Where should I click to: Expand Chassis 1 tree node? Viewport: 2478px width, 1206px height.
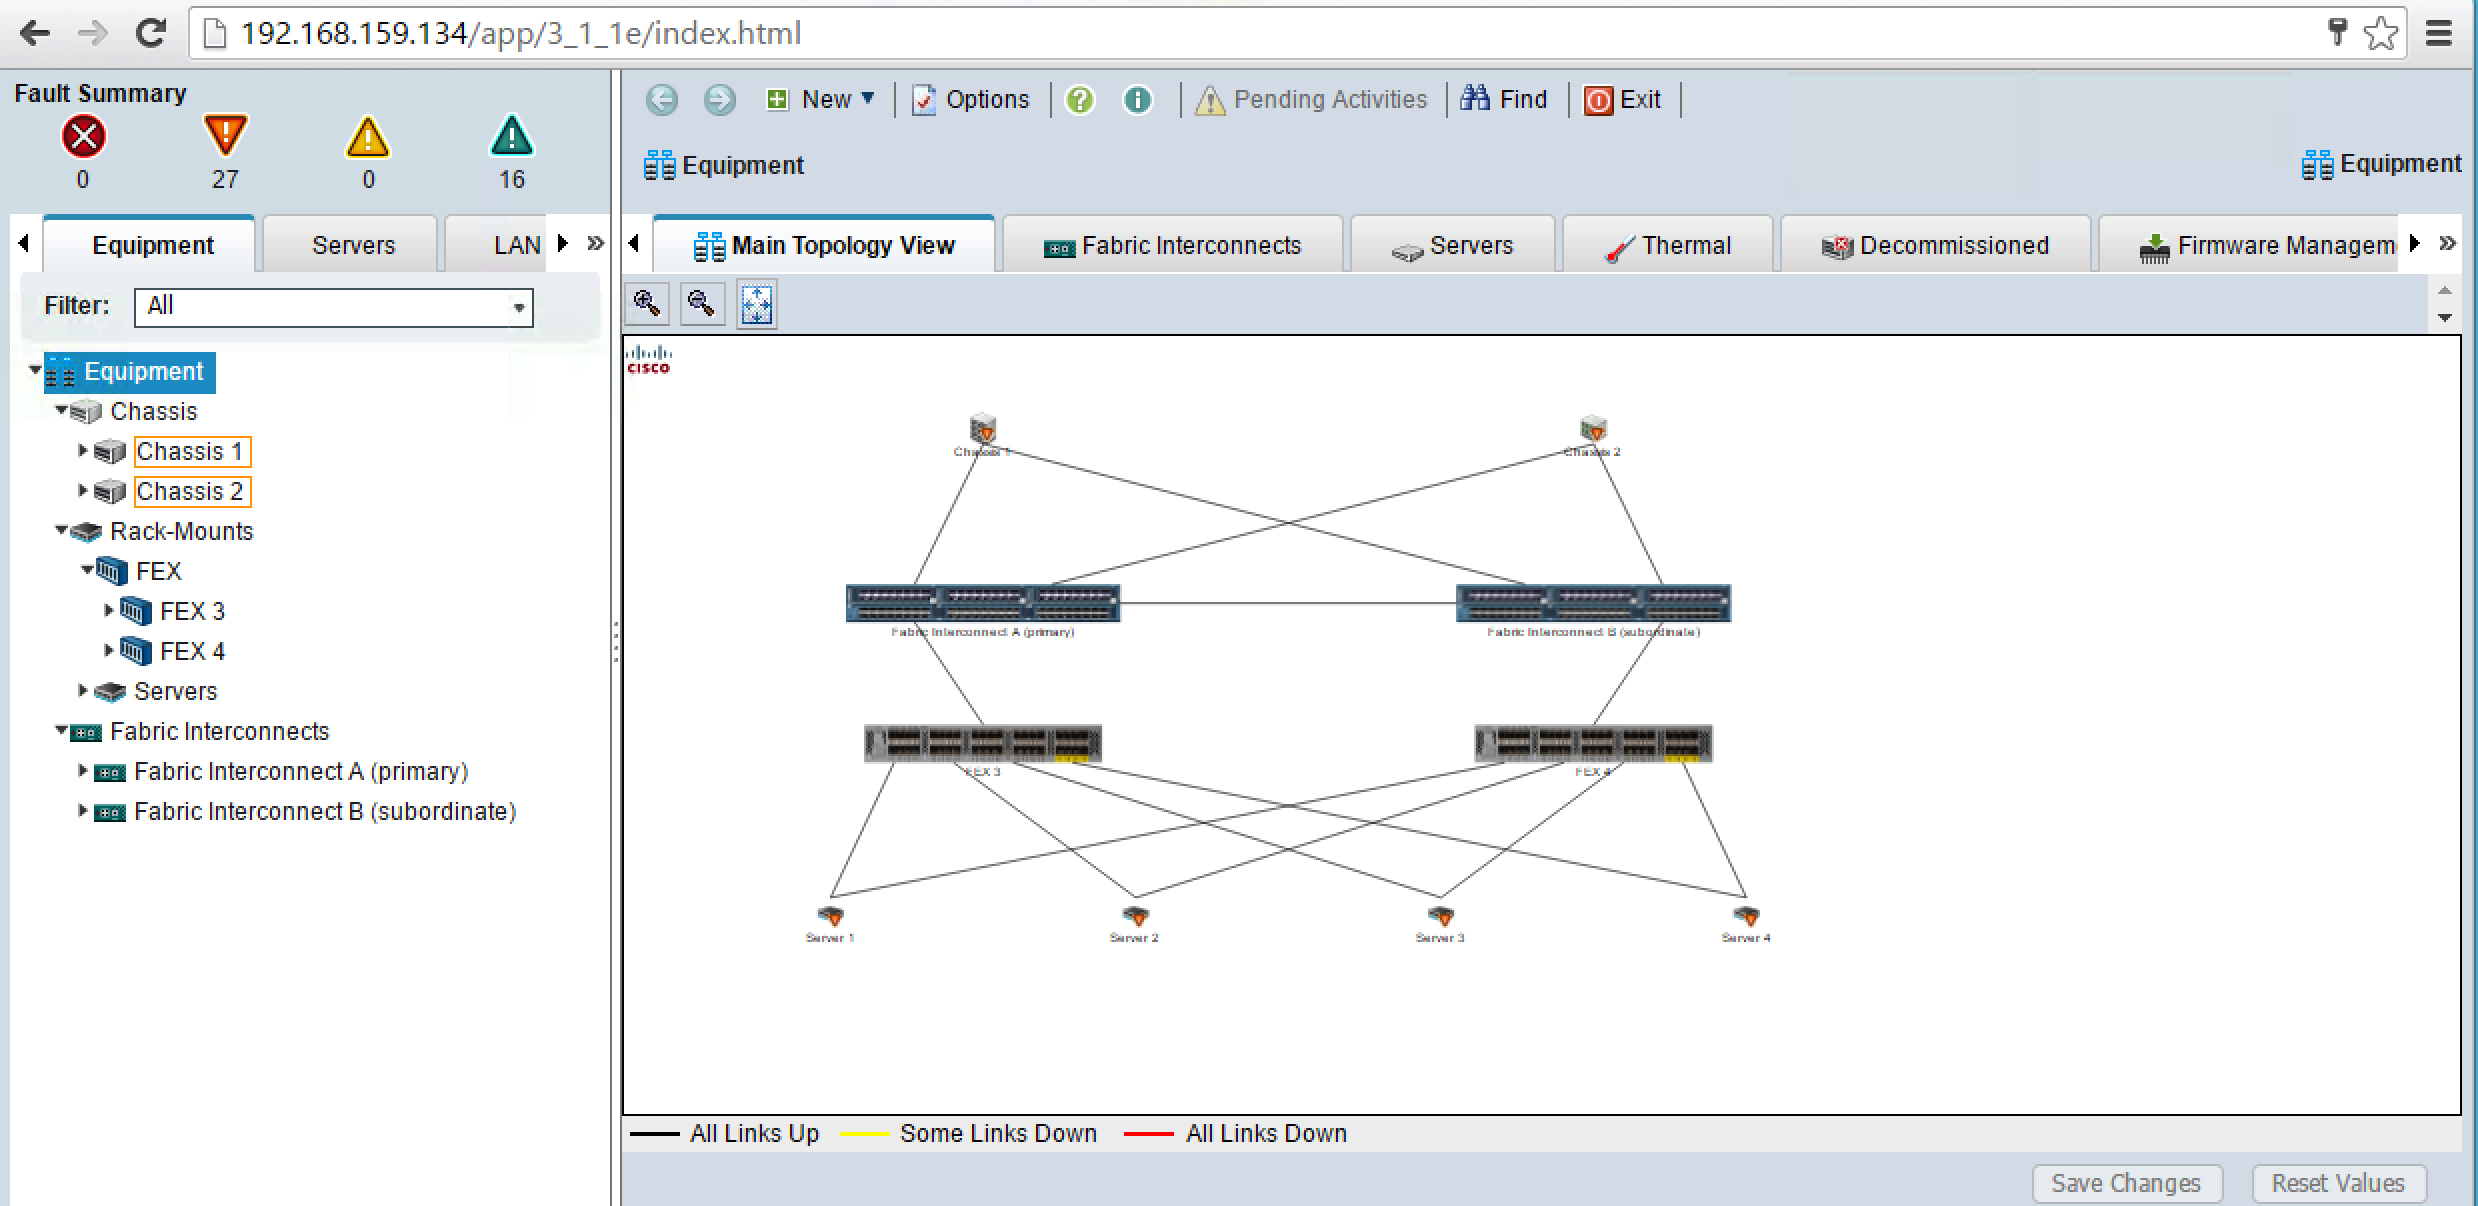83,451
